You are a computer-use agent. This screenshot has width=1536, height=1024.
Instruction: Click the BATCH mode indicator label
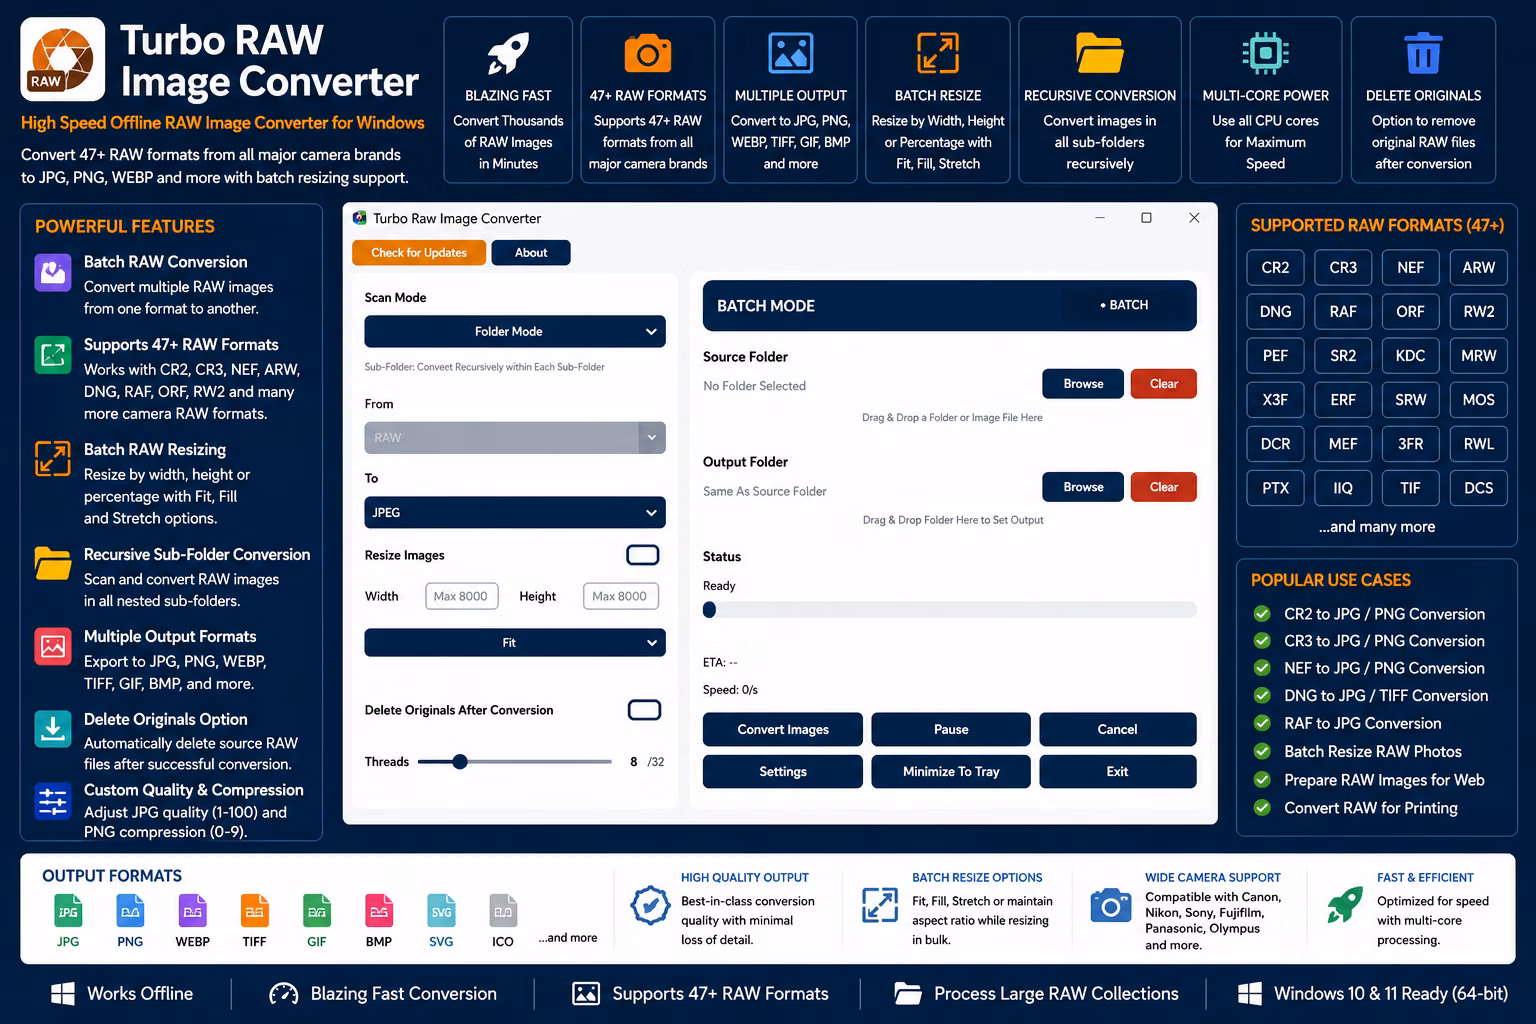point(1124,305)
